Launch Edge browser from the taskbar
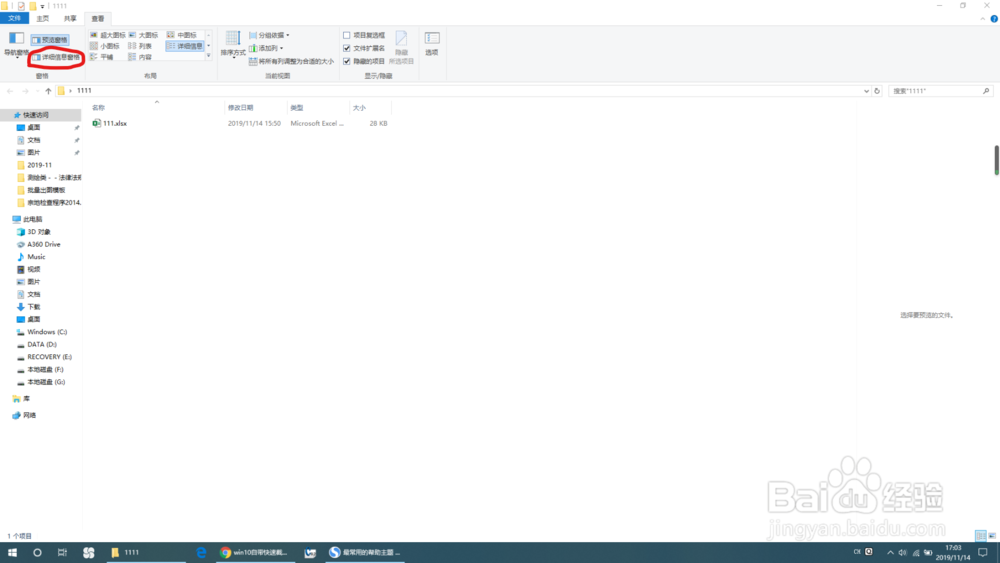 coord(201,553)
